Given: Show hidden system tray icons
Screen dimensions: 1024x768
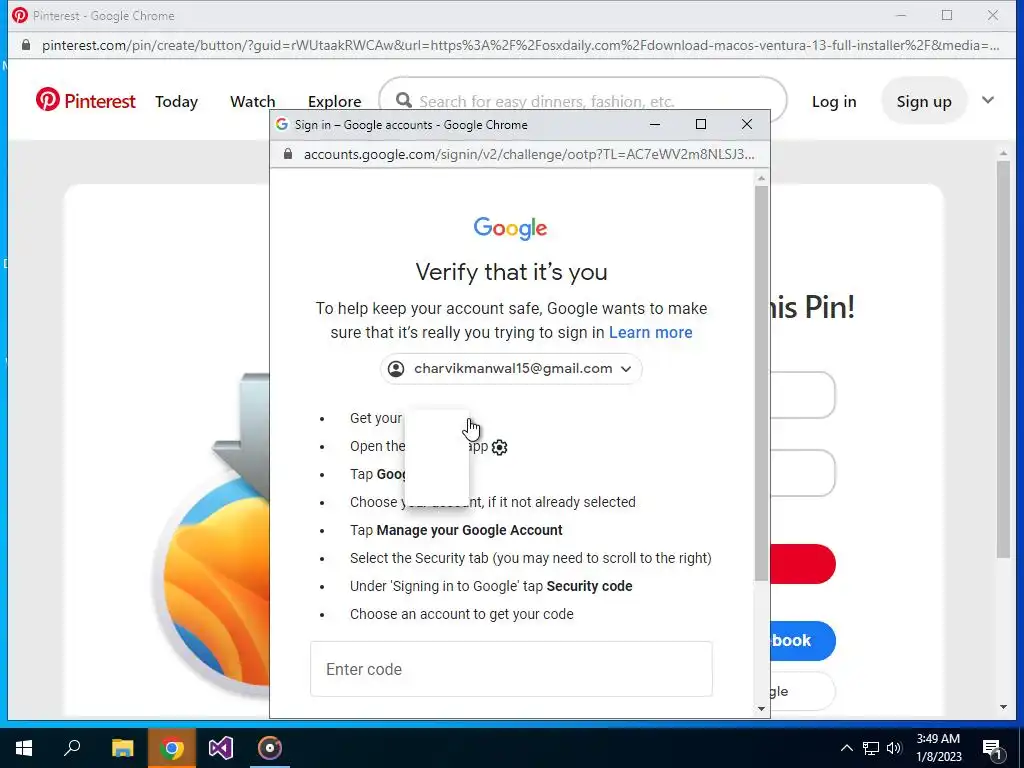Looking at the screenshot, I should [846, 748].
